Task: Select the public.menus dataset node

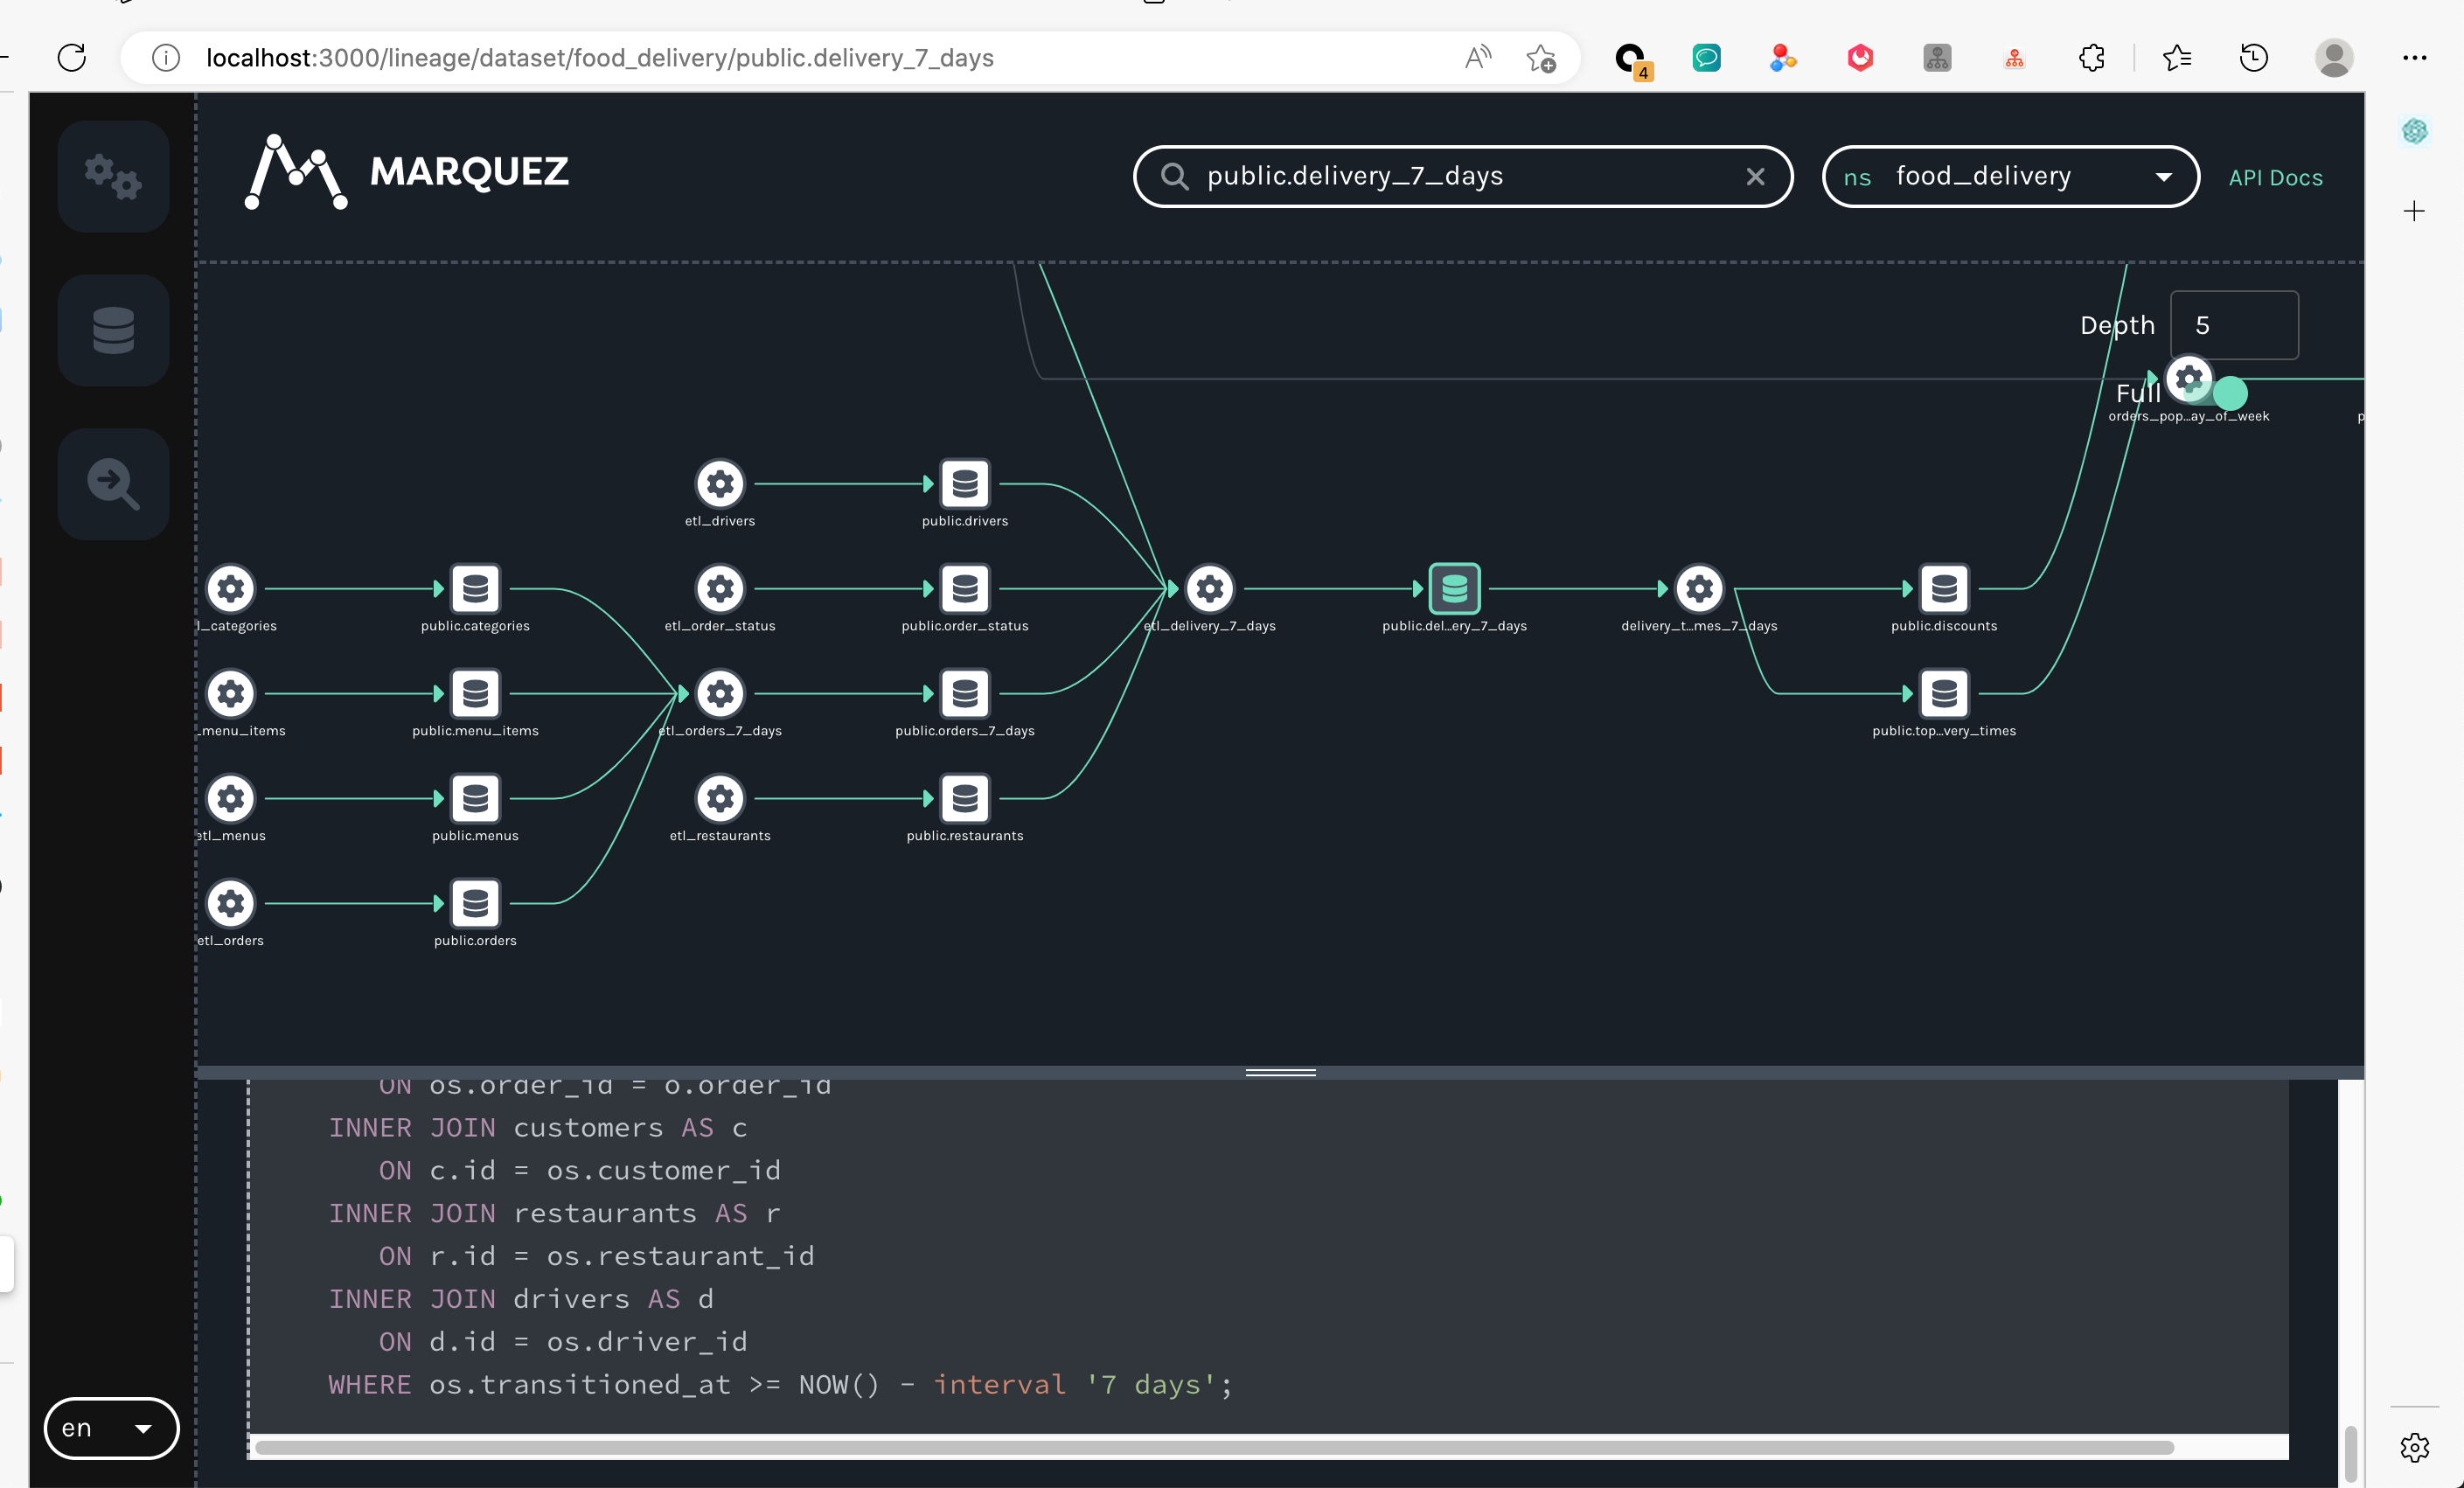Action: (475, 799)
